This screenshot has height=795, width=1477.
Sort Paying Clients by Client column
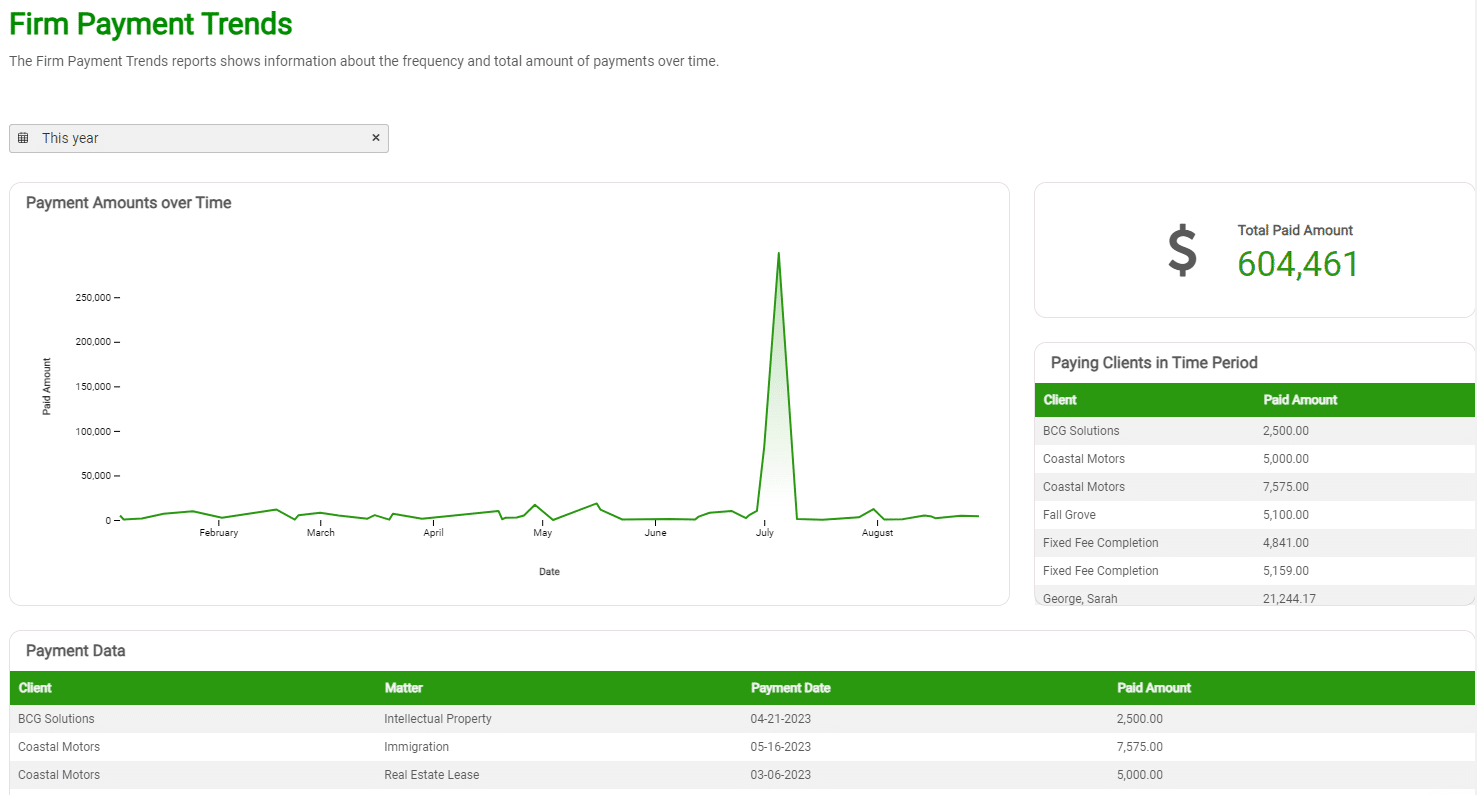(x=1060, y=400)
